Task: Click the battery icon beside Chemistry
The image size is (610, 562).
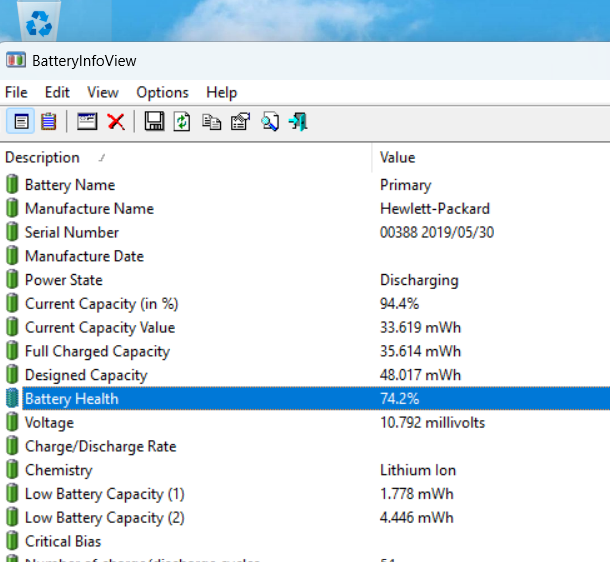Action: [x=12, y=469]
